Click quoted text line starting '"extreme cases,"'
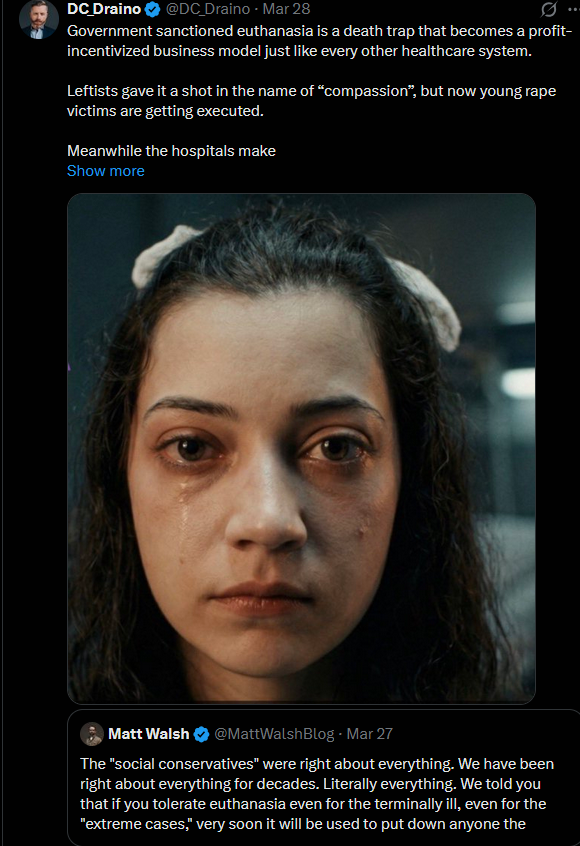Viewport: 580px width, 846px height. point(303,824)
